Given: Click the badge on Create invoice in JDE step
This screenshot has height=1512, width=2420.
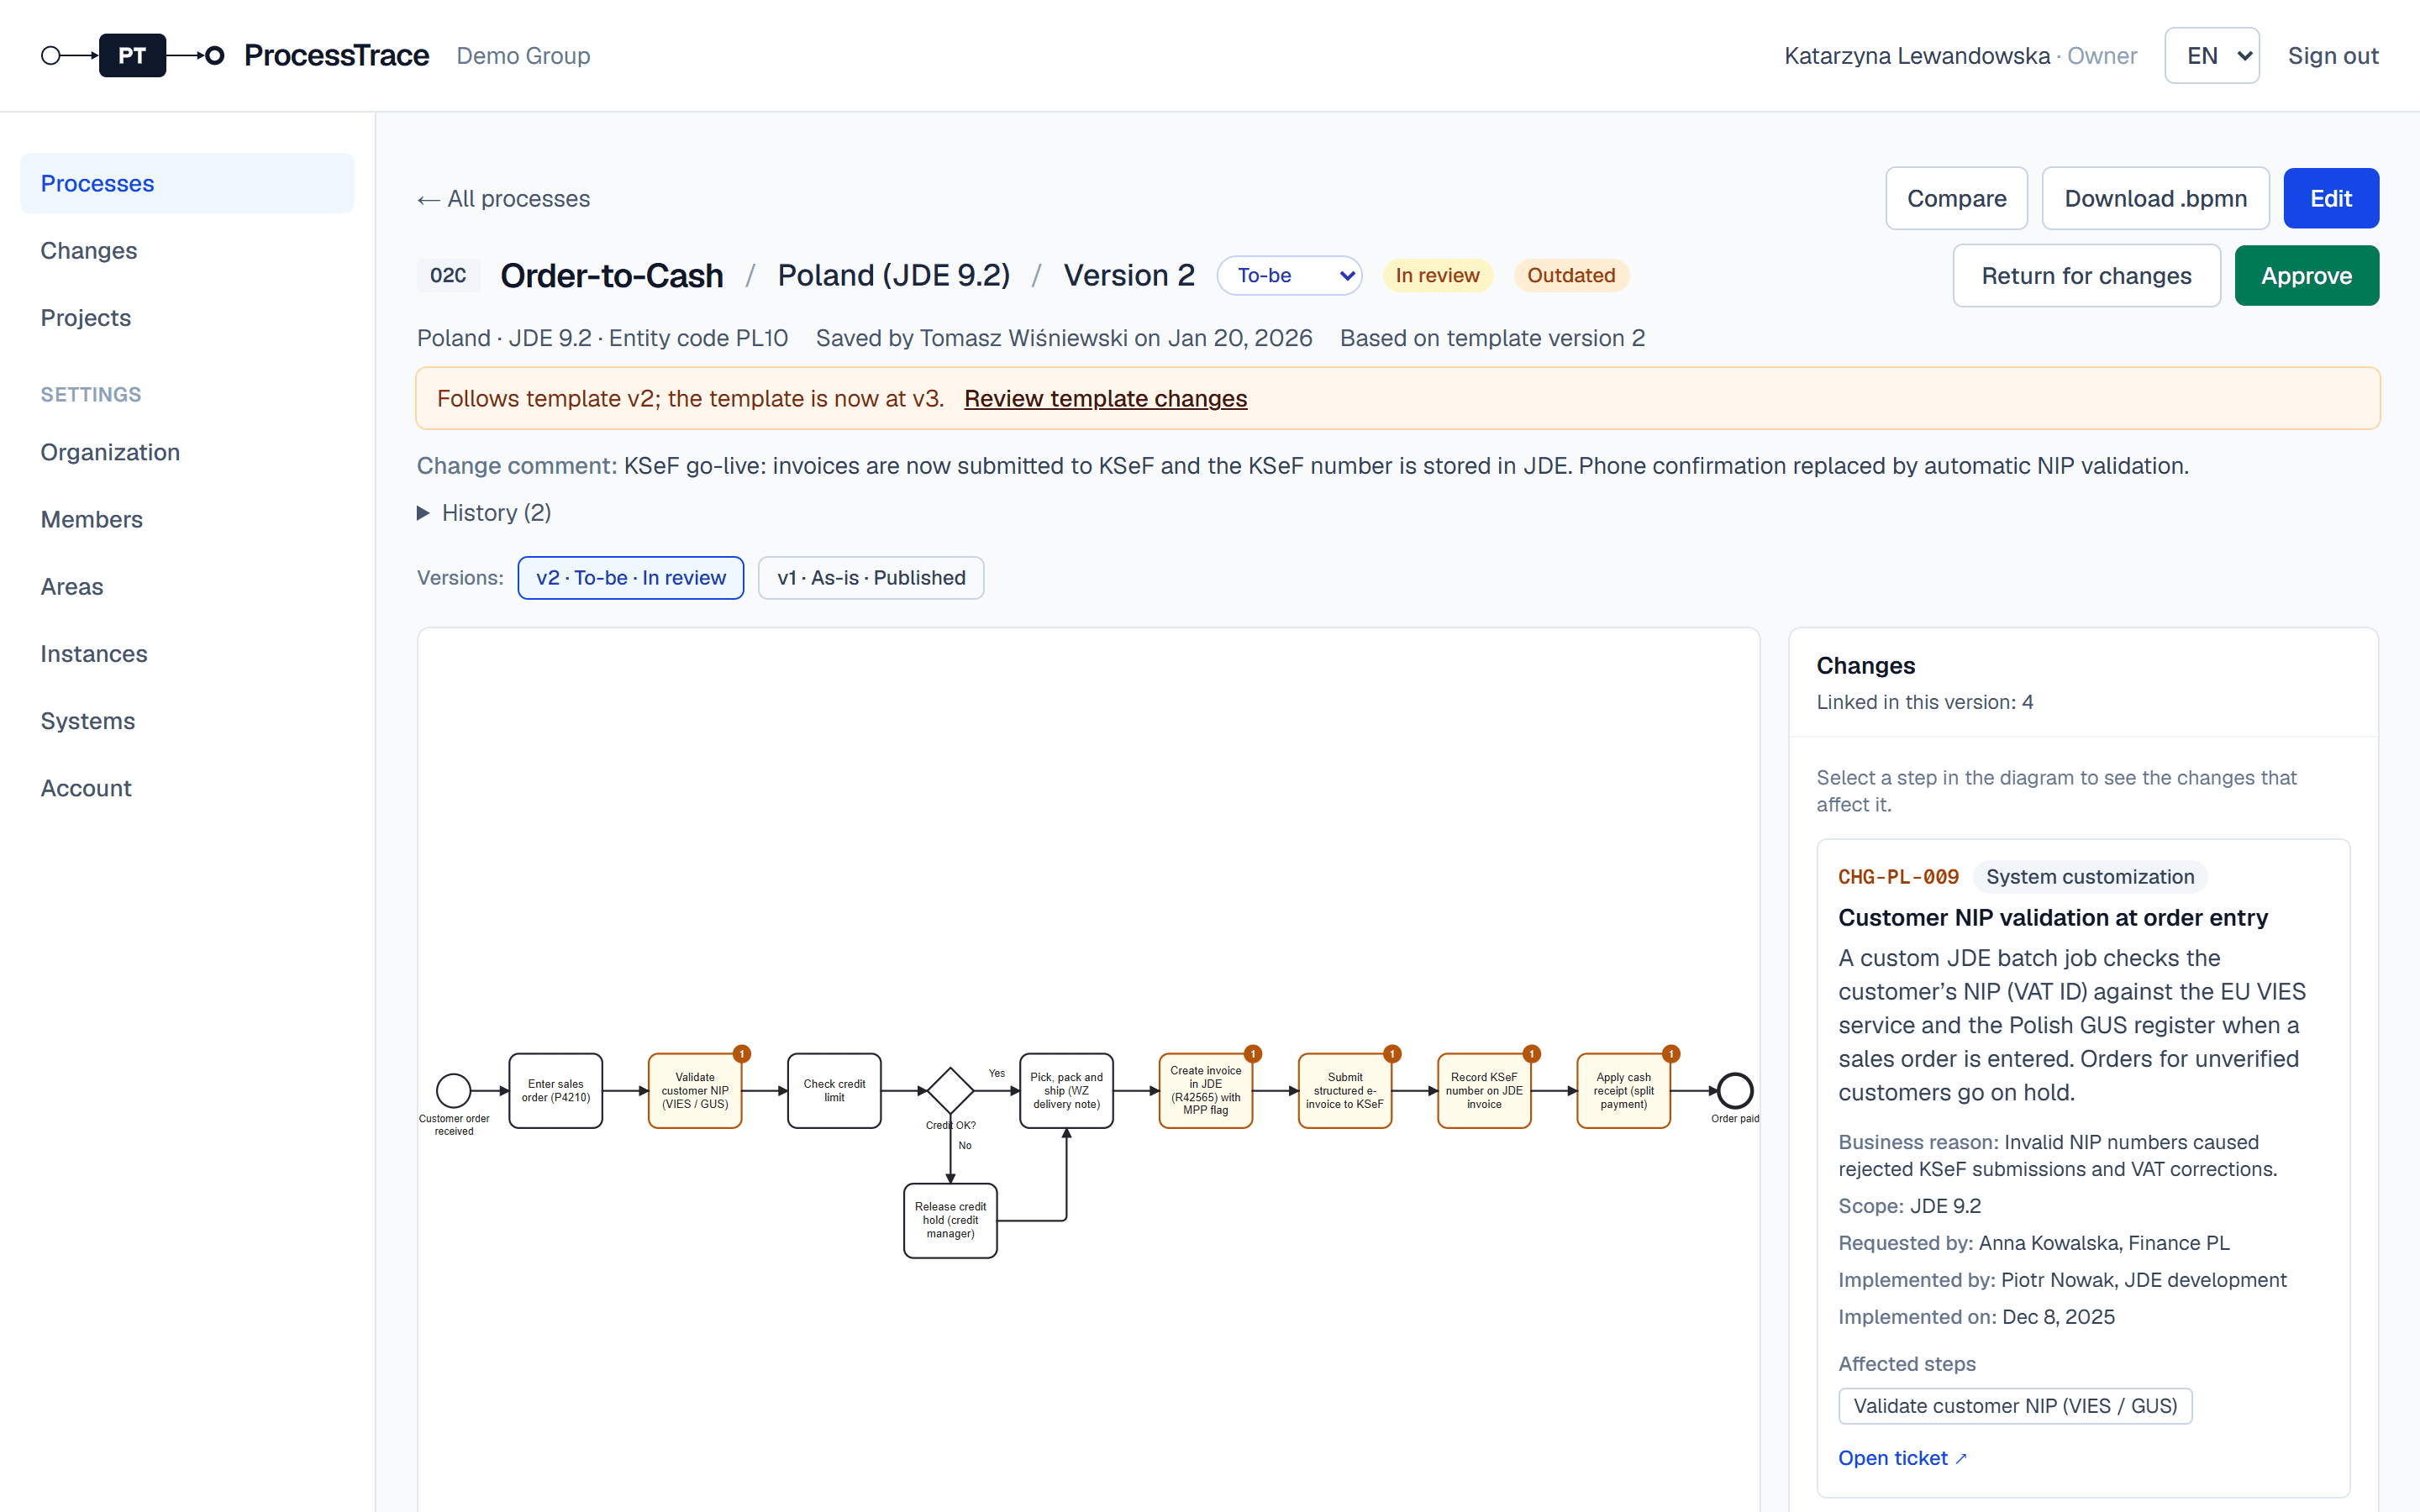Looking at the screenshot, I should [1252, 1054].
